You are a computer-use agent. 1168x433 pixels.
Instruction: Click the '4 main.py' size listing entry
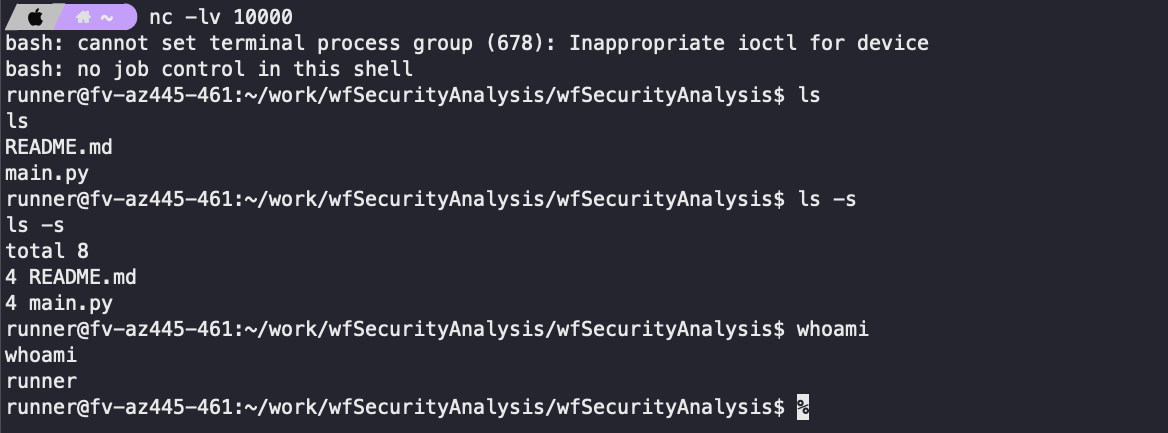click(58, 303)
